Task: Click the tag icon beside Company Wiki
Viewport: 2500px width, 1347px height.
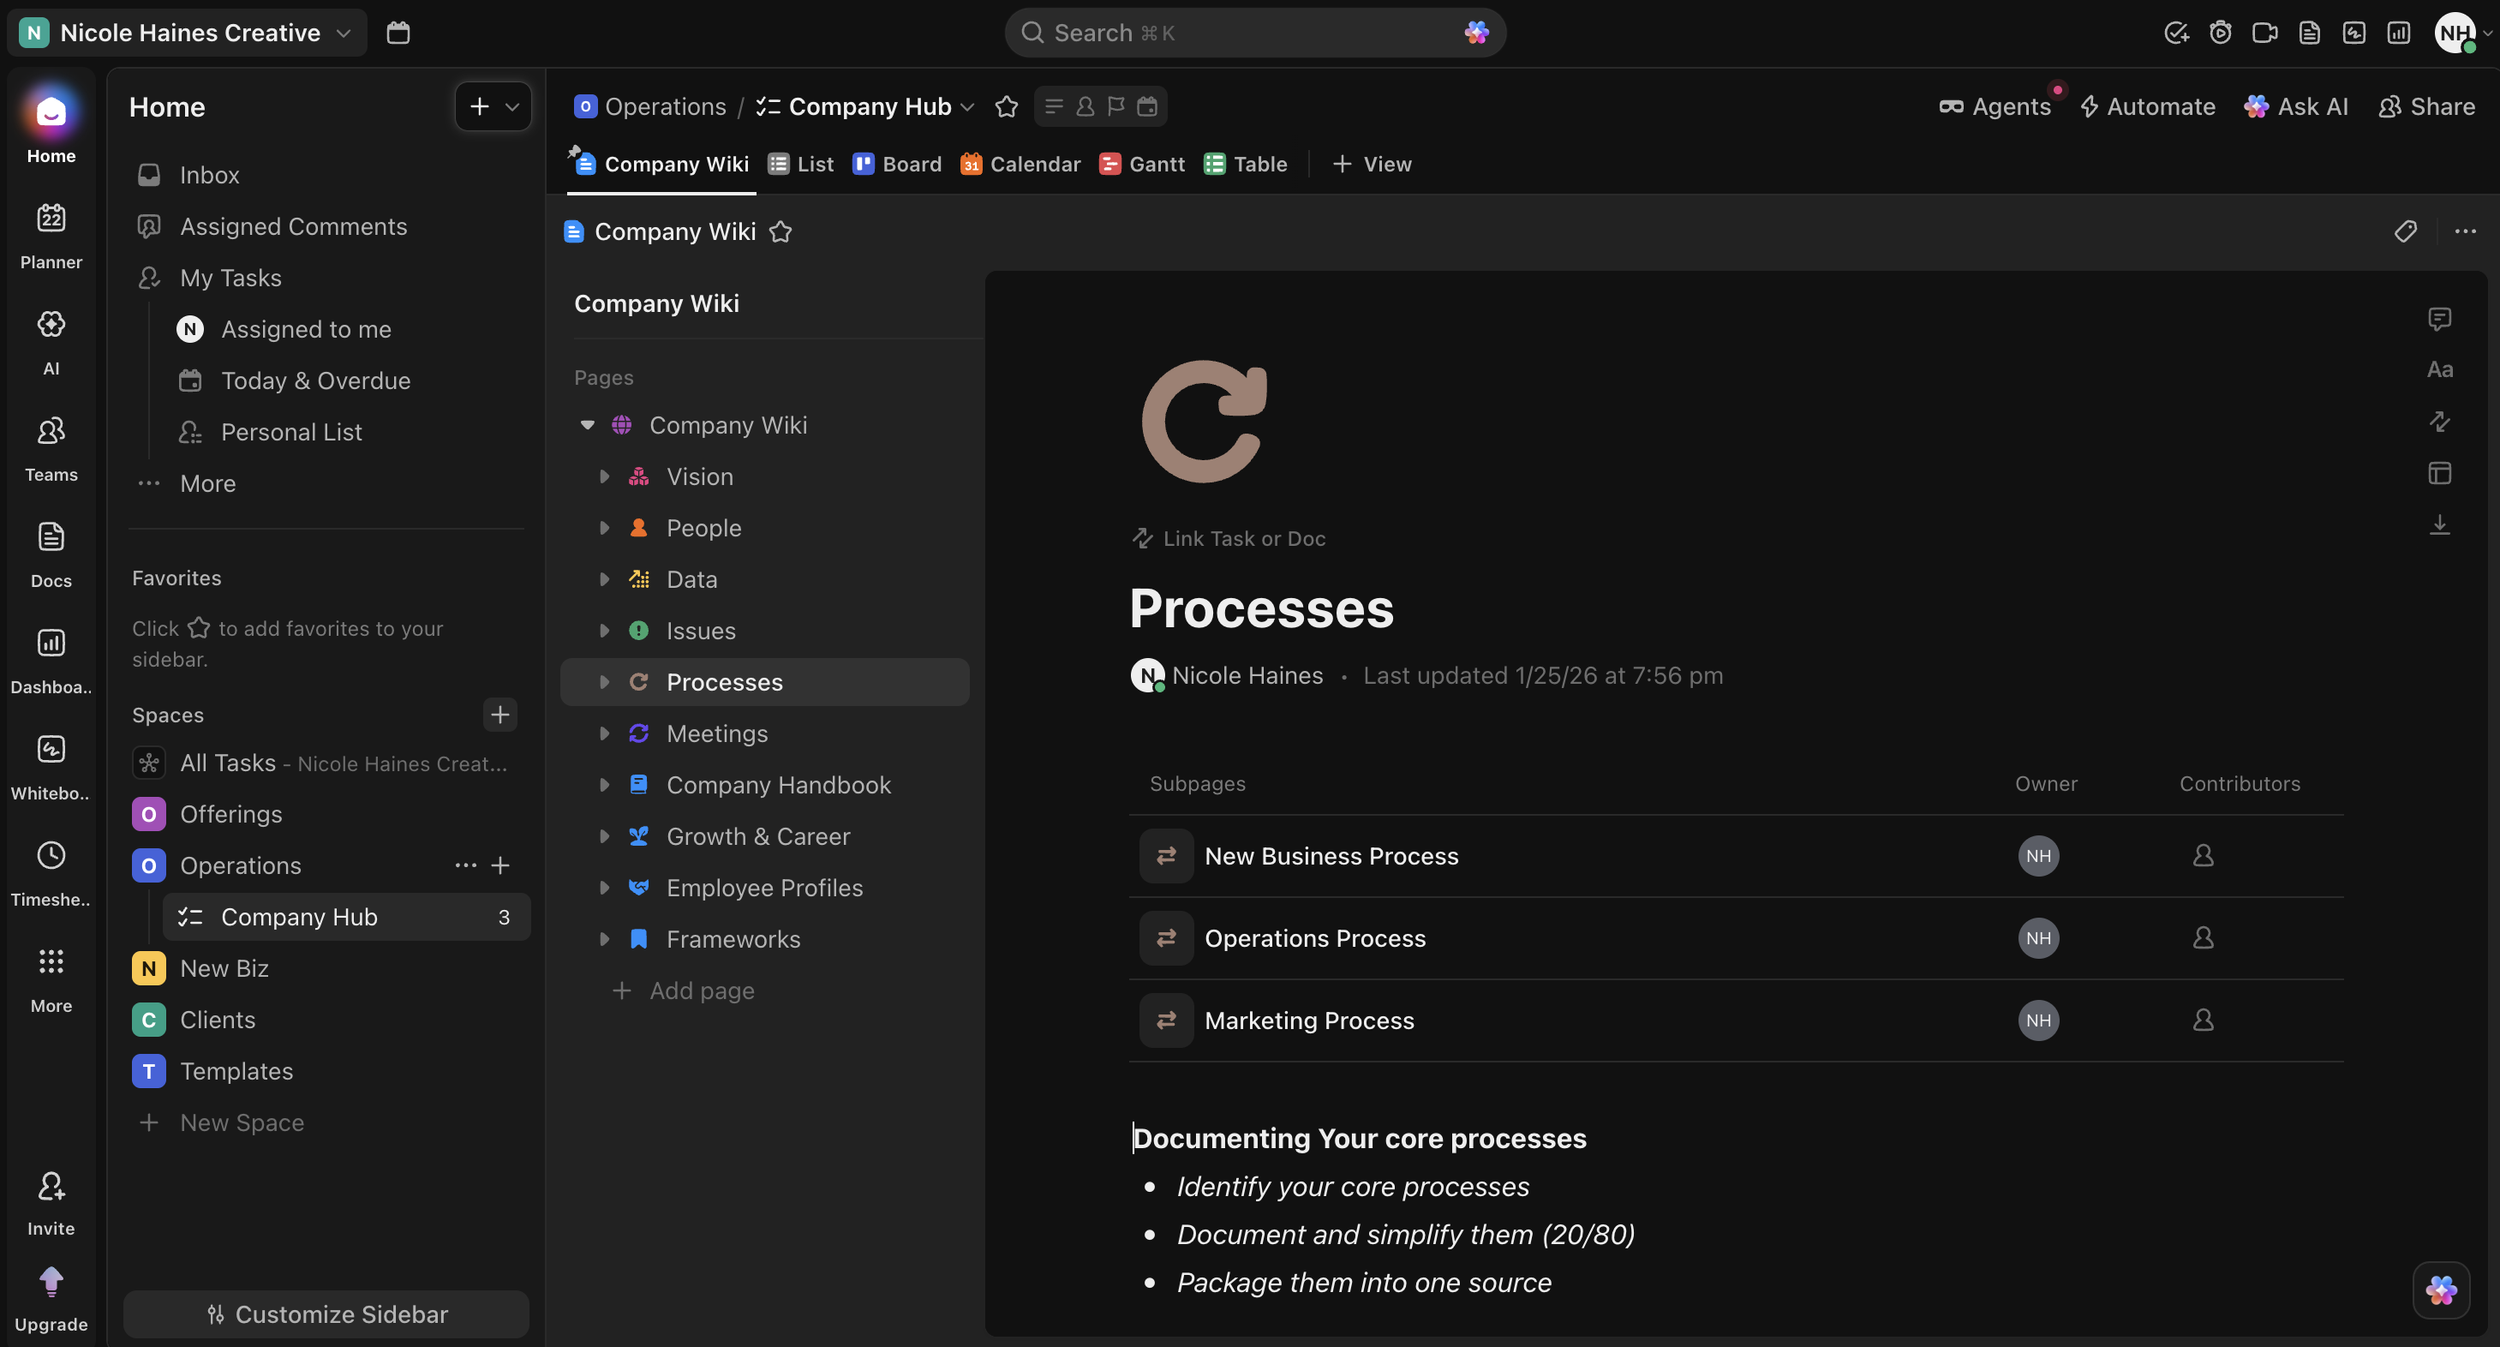Action: pyautogui.click(x=2405, y=232)
